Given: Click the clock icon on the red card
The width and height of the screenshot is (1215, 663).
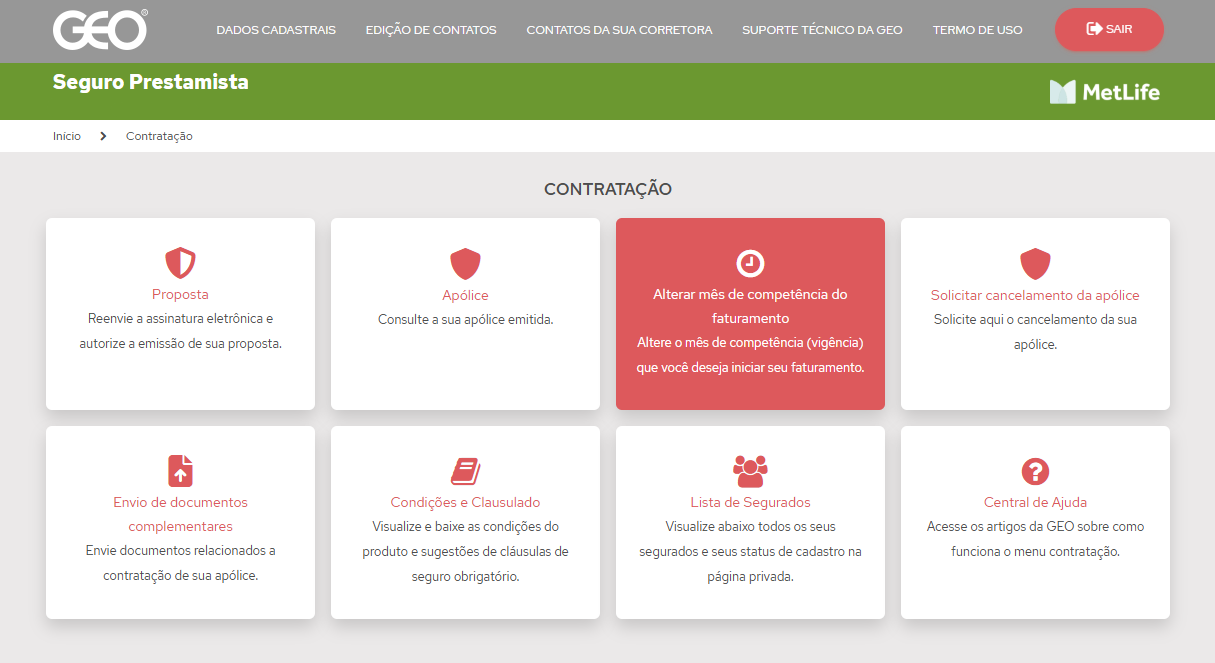Looking at the screenshot, I should [750, 263].
